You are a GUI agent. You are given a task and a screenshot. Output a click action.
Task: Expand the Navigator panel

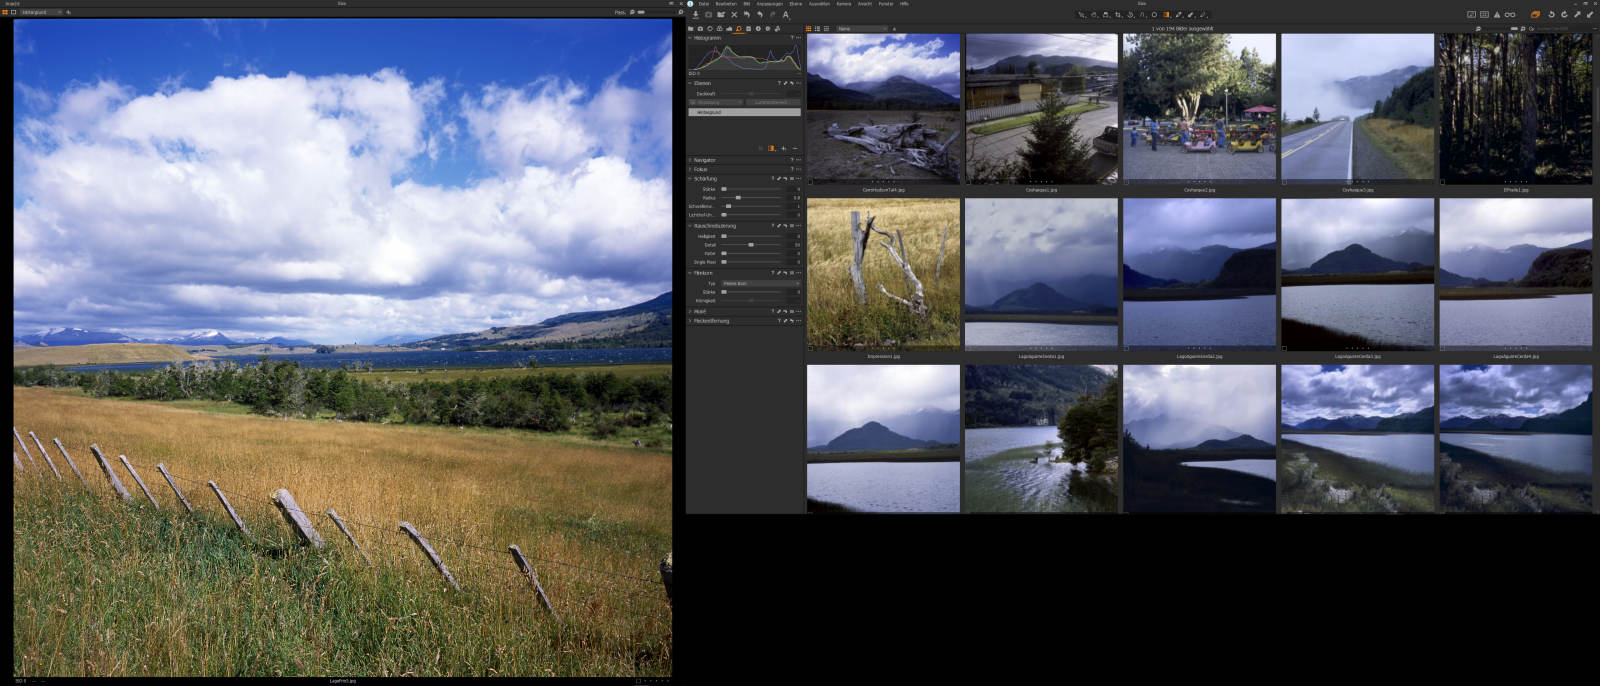click(705, 160)
